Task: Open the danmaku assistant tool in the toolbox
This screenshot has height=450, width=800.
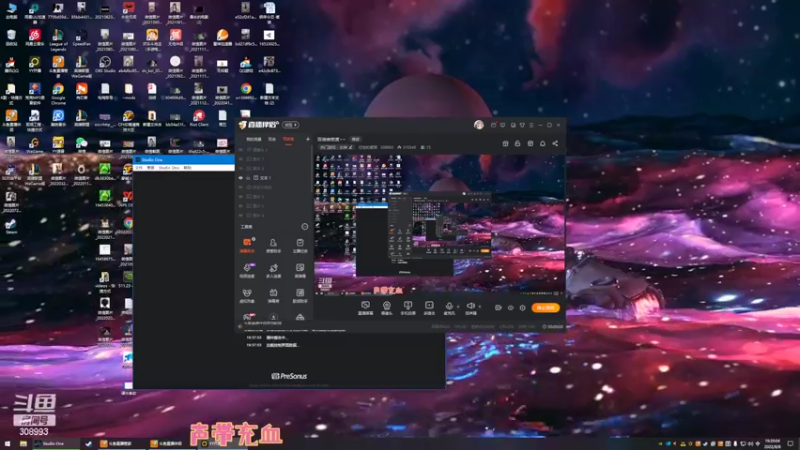Action: 247,245
